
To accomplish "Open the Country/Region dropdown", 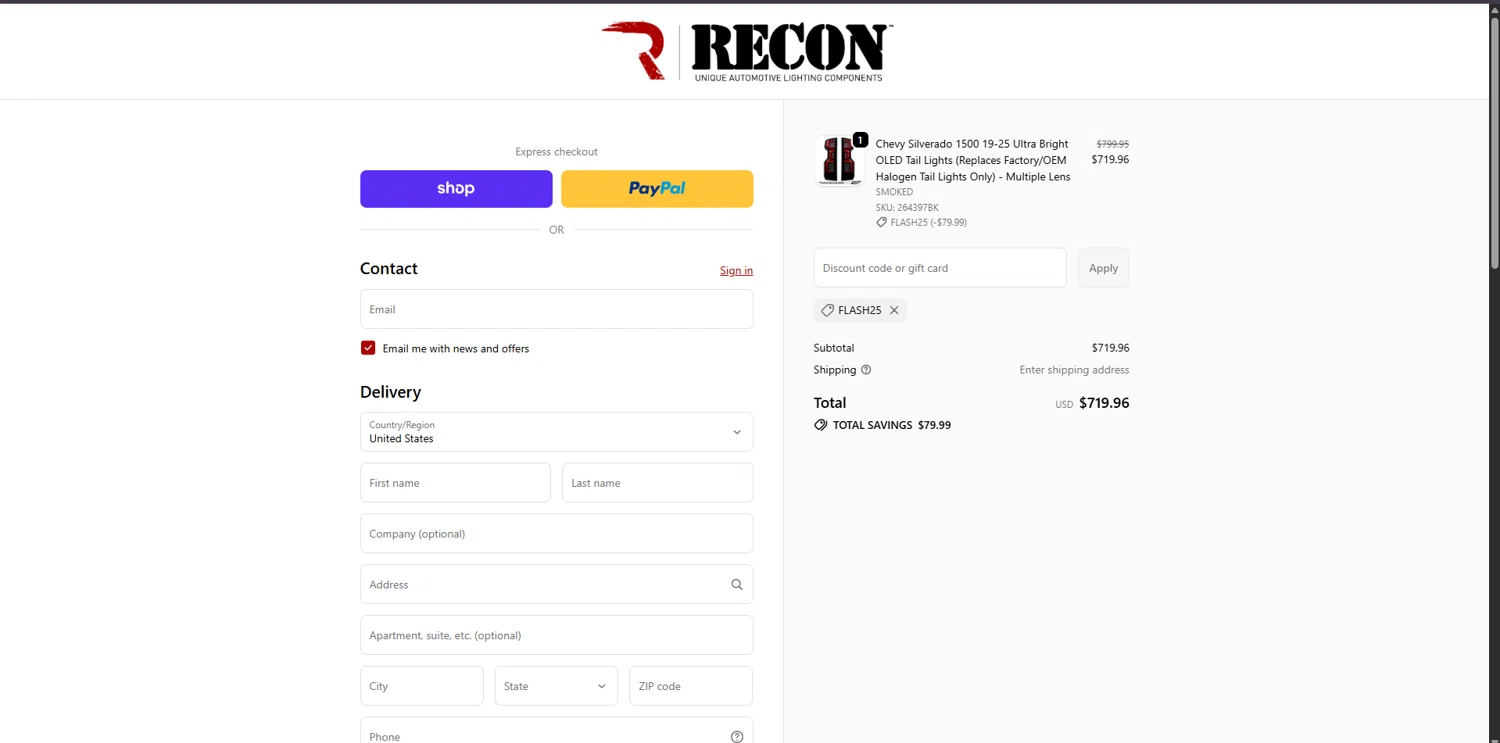I will [x=556, y=432].
